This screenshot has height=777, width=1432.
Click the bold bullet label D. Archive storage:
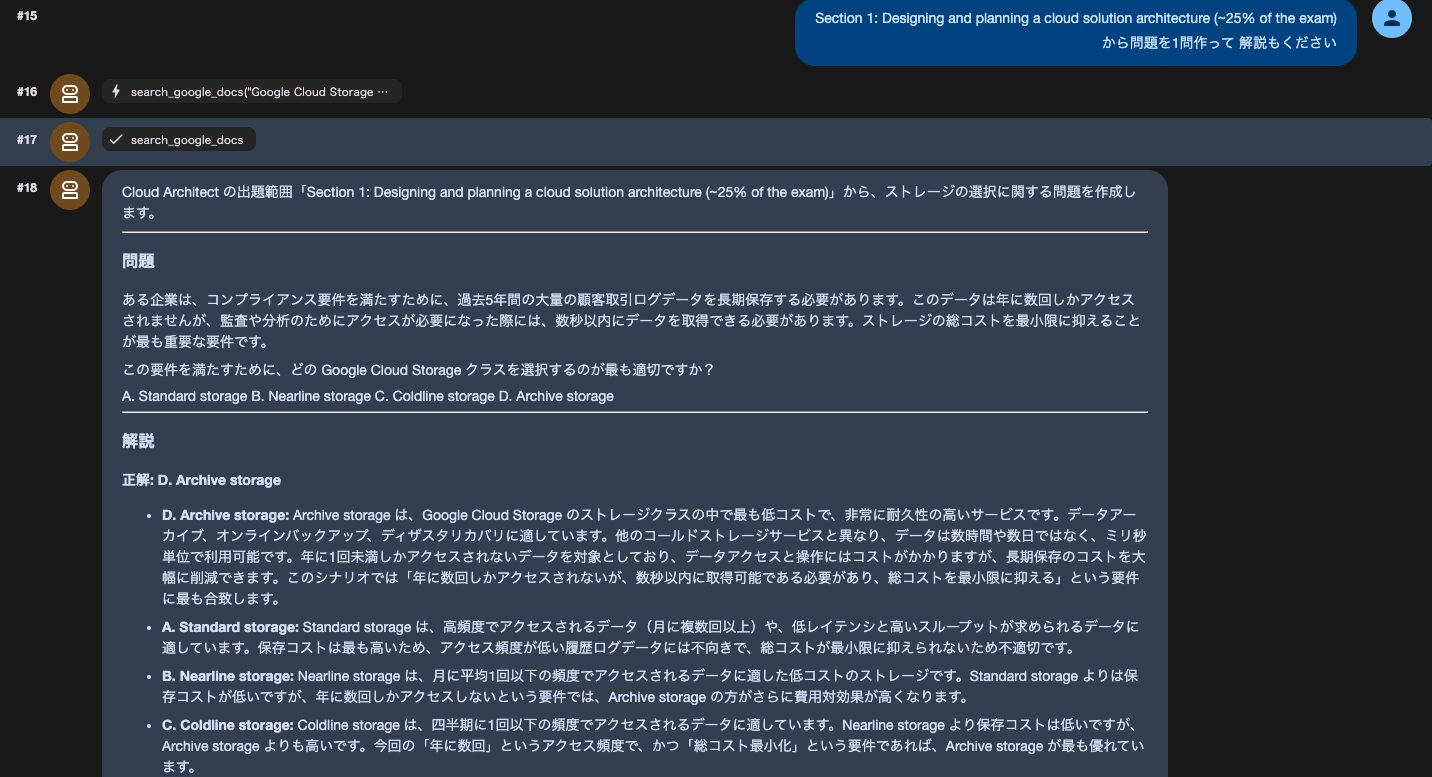225,515
